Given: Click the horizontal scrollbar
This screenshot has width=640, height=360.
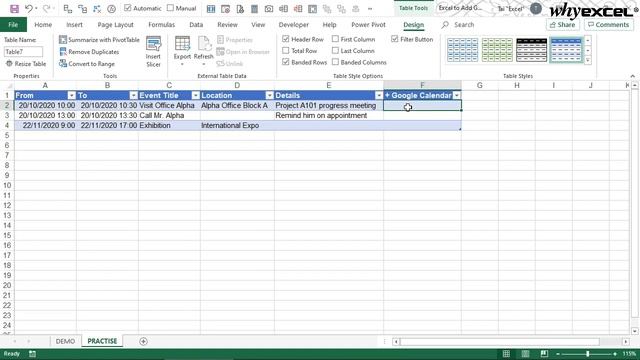Looking at the screenshot, I should click(x=500, y=341).
